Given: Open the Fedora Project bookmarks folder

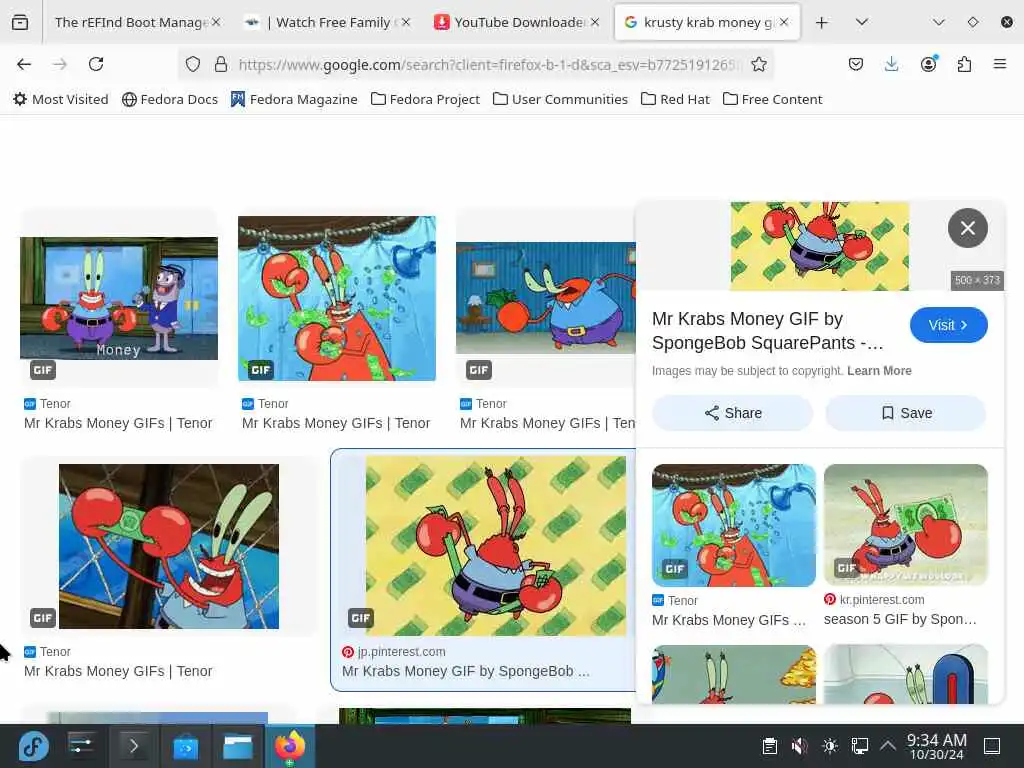Looking at the screenshot, I should point(425,99).
